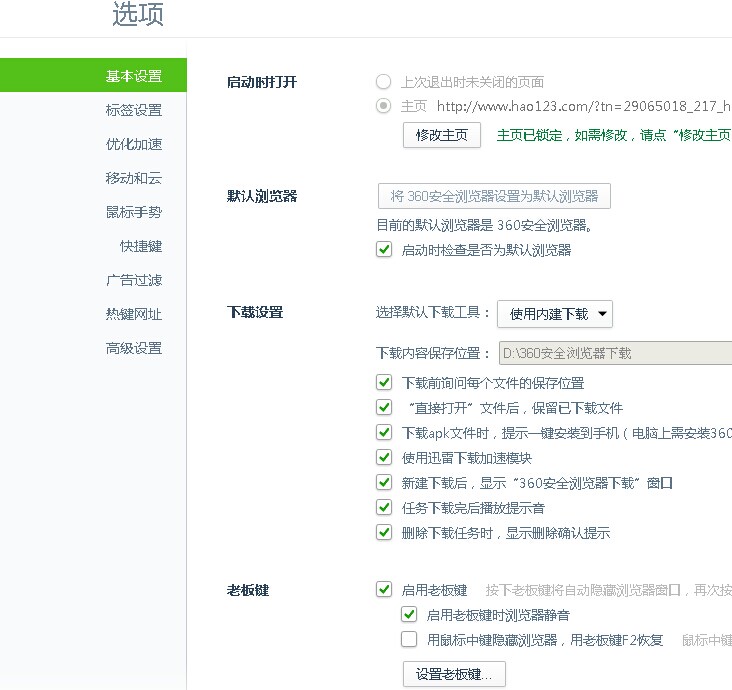This screenshot has height=690, width=732.
Task: Click the 修改主页 button
Action: pos(441,135)
